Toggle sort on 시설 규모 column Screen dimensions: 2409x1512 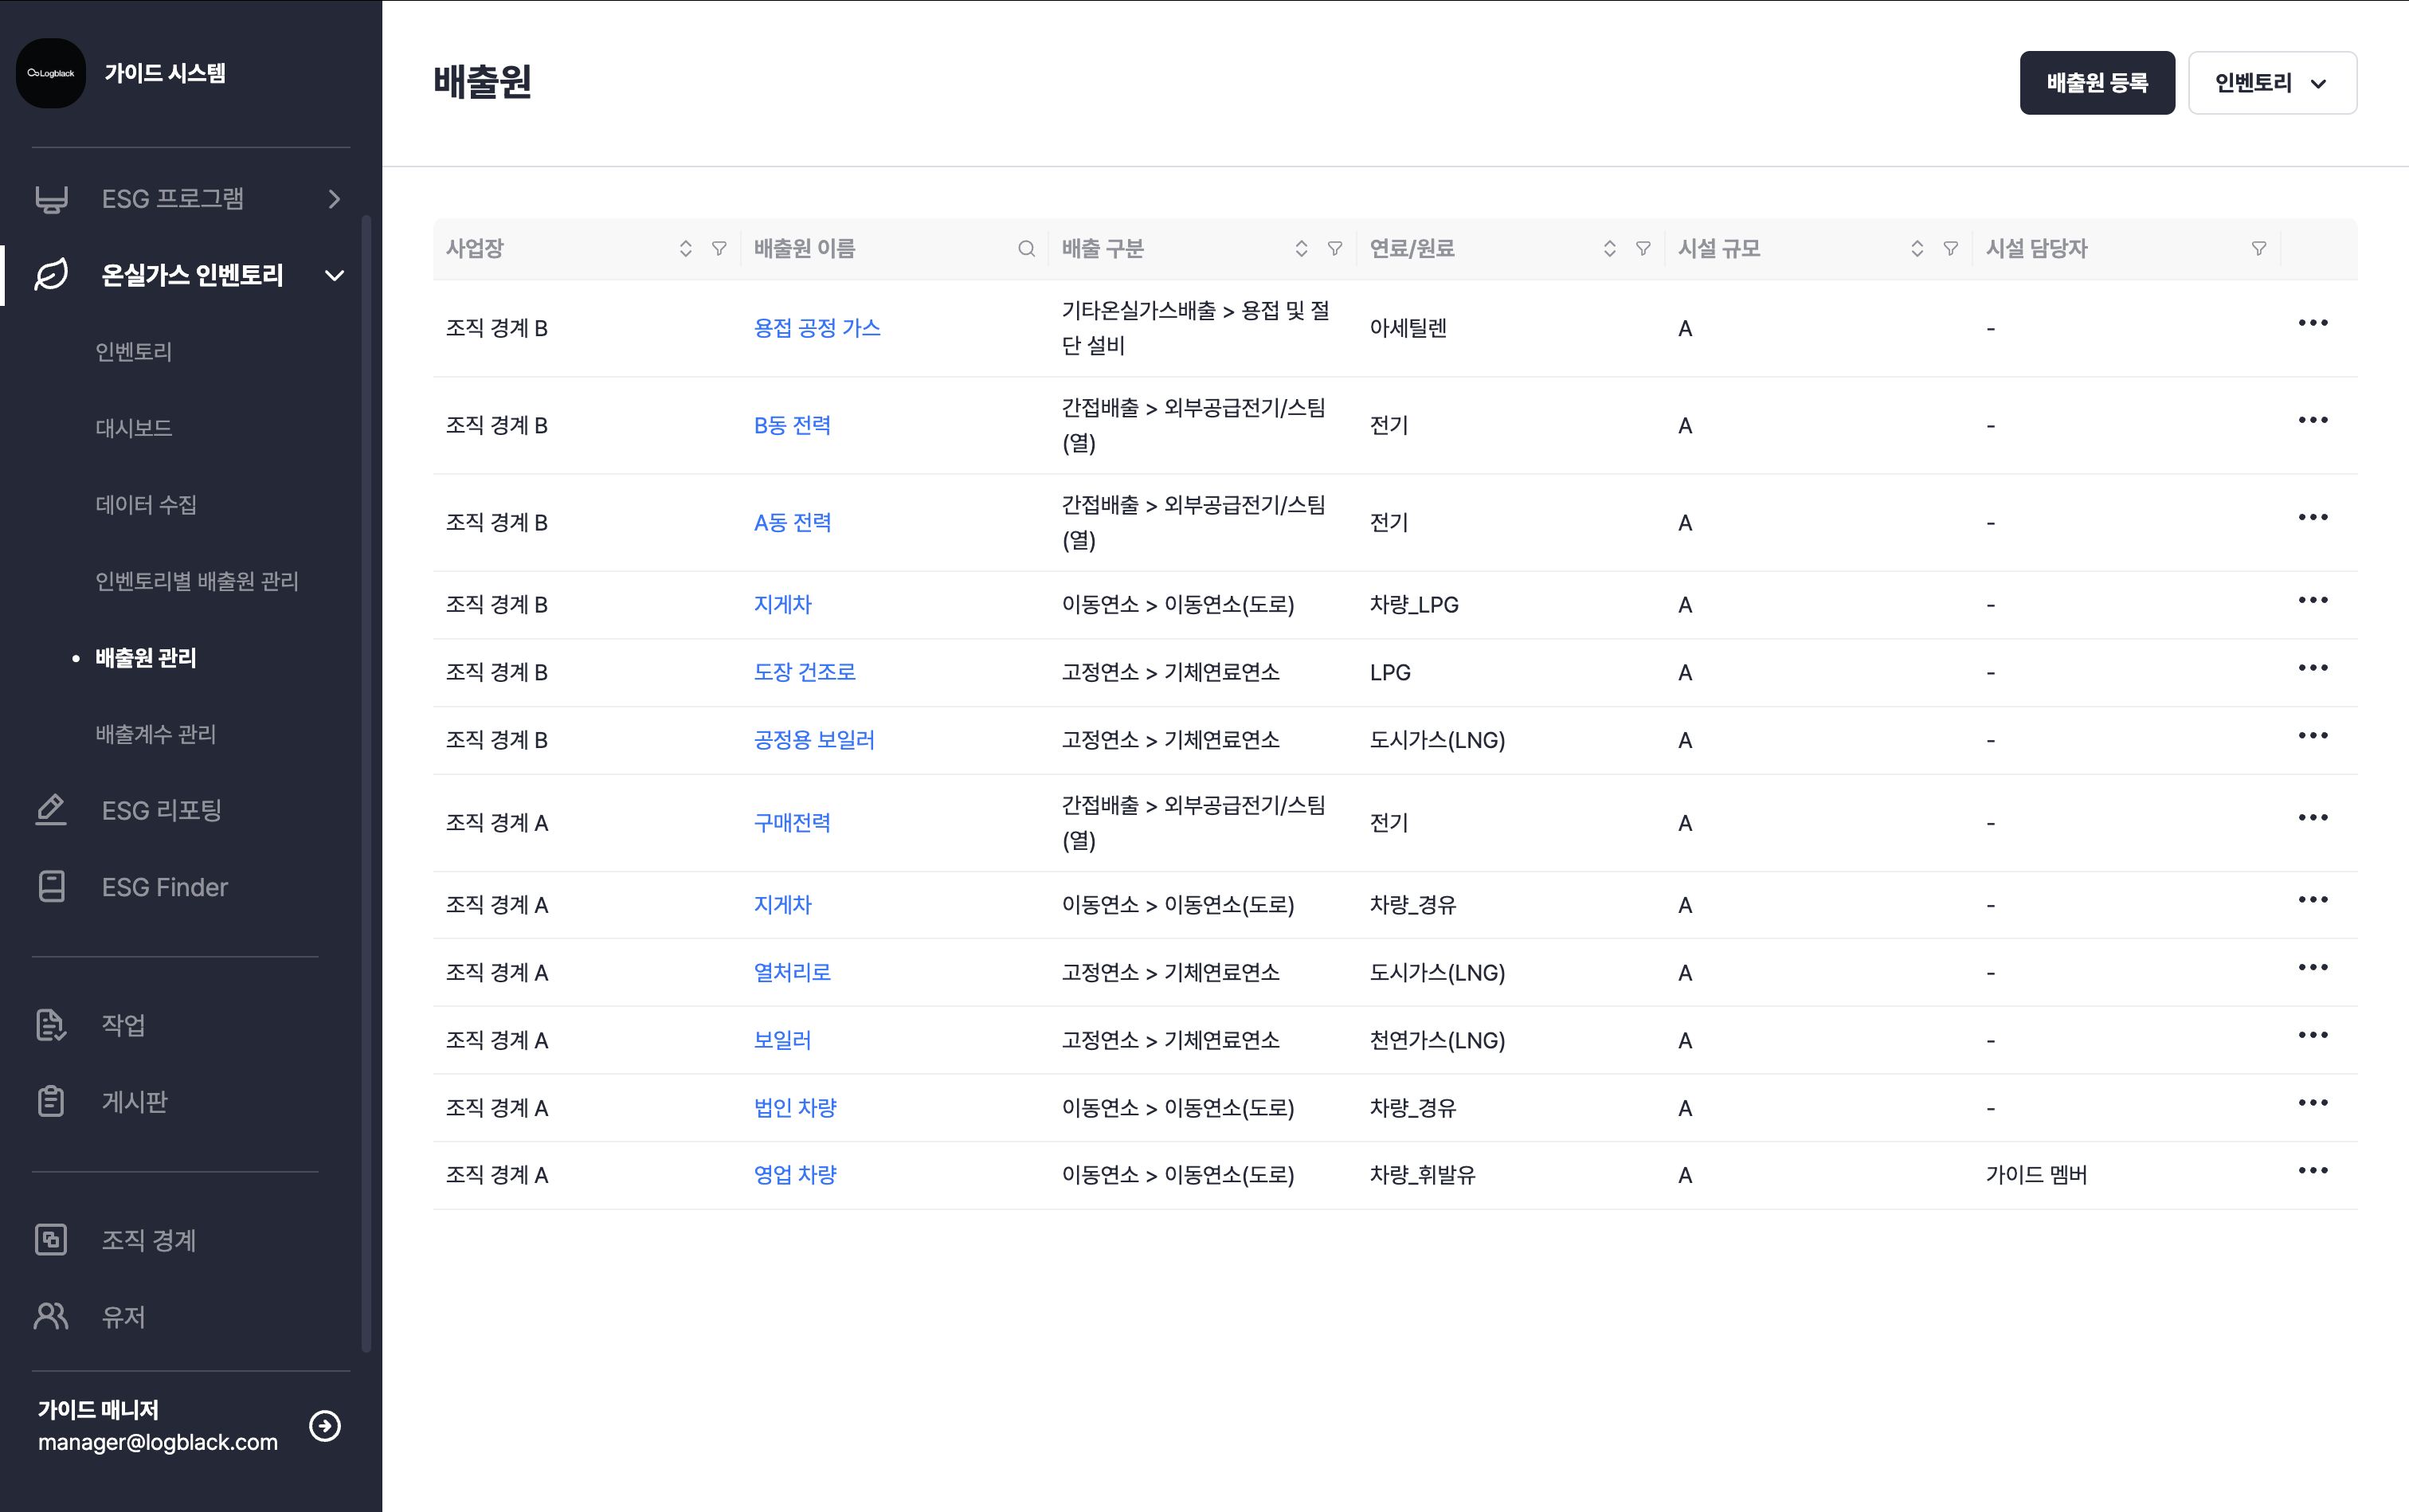click(1917, 249)
